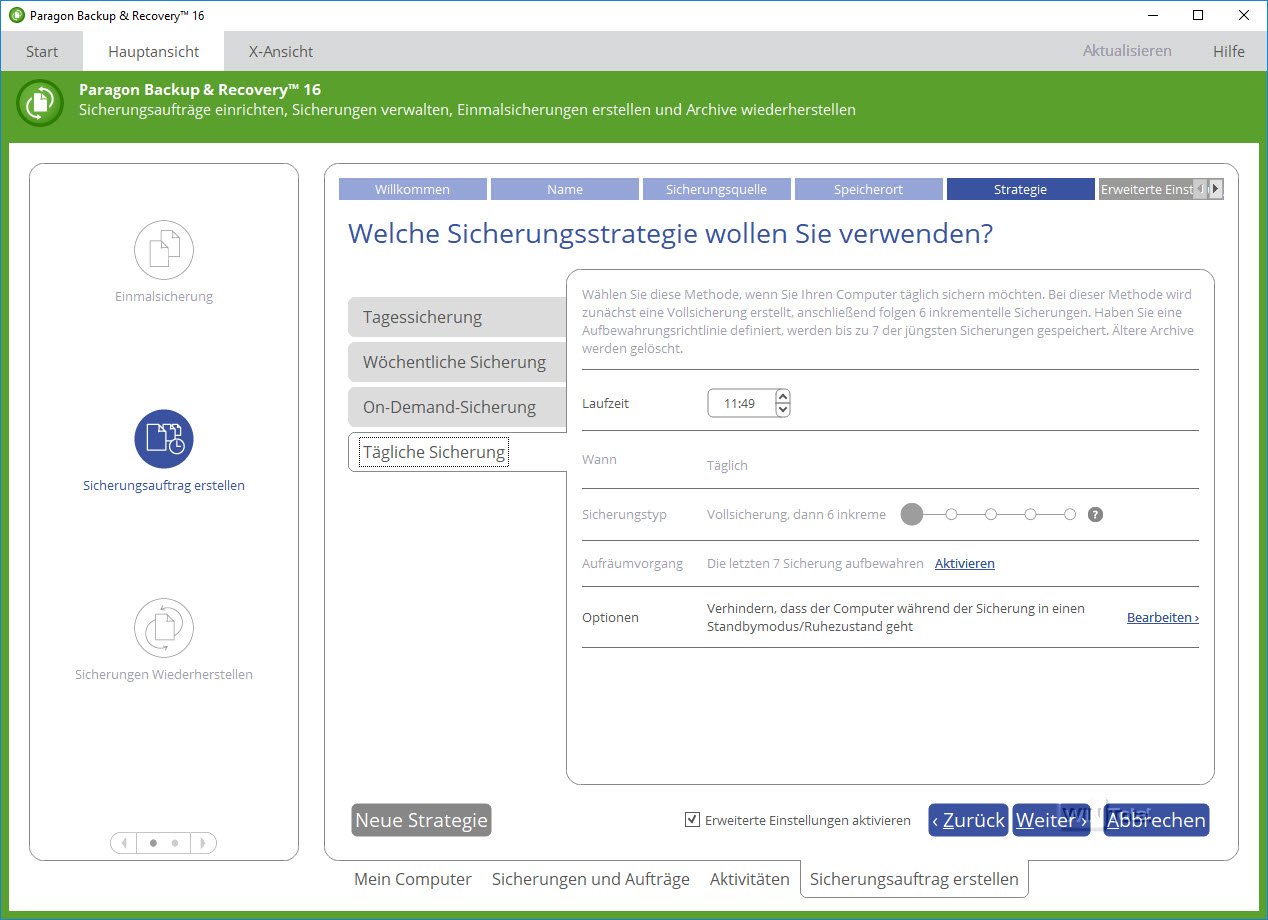Screen dimensions: 1268x920
Task: Click sidebar pager left arrow
Action: point(123,843)
